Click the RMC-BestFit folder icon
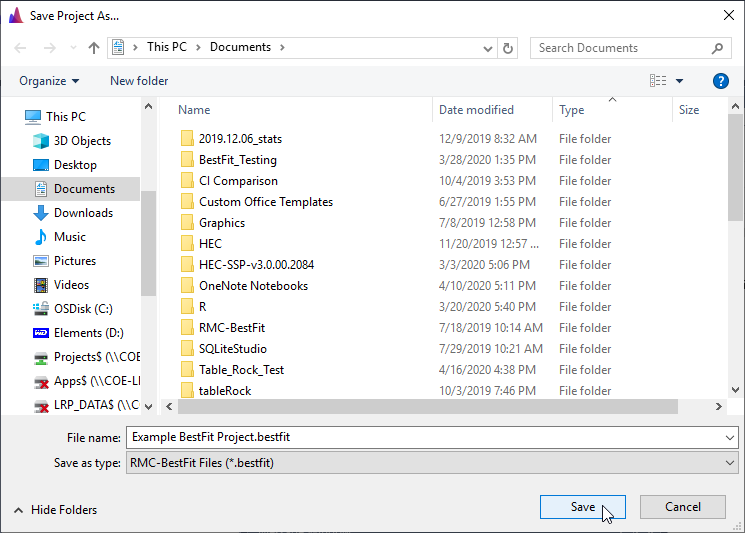The width and height of the screenshot is (745, 533). pos(187,328)
